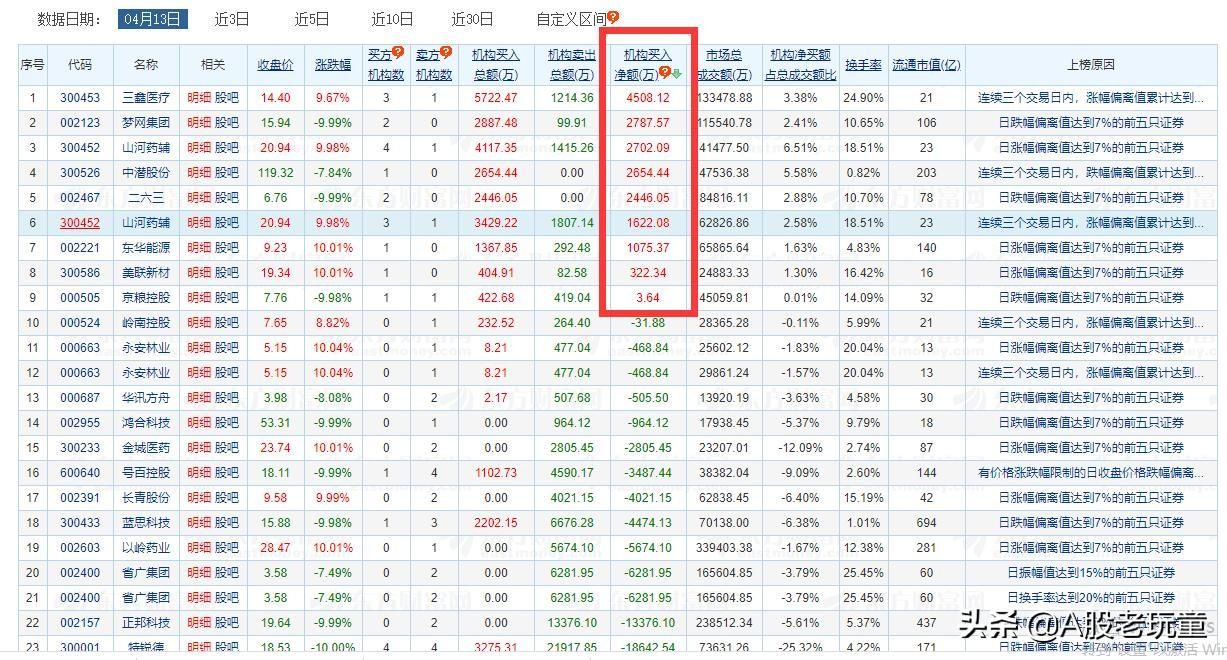Screen dimensions: 1227x660
Task: Open the 自定义区间 custom range option
Action: (571, 19)
